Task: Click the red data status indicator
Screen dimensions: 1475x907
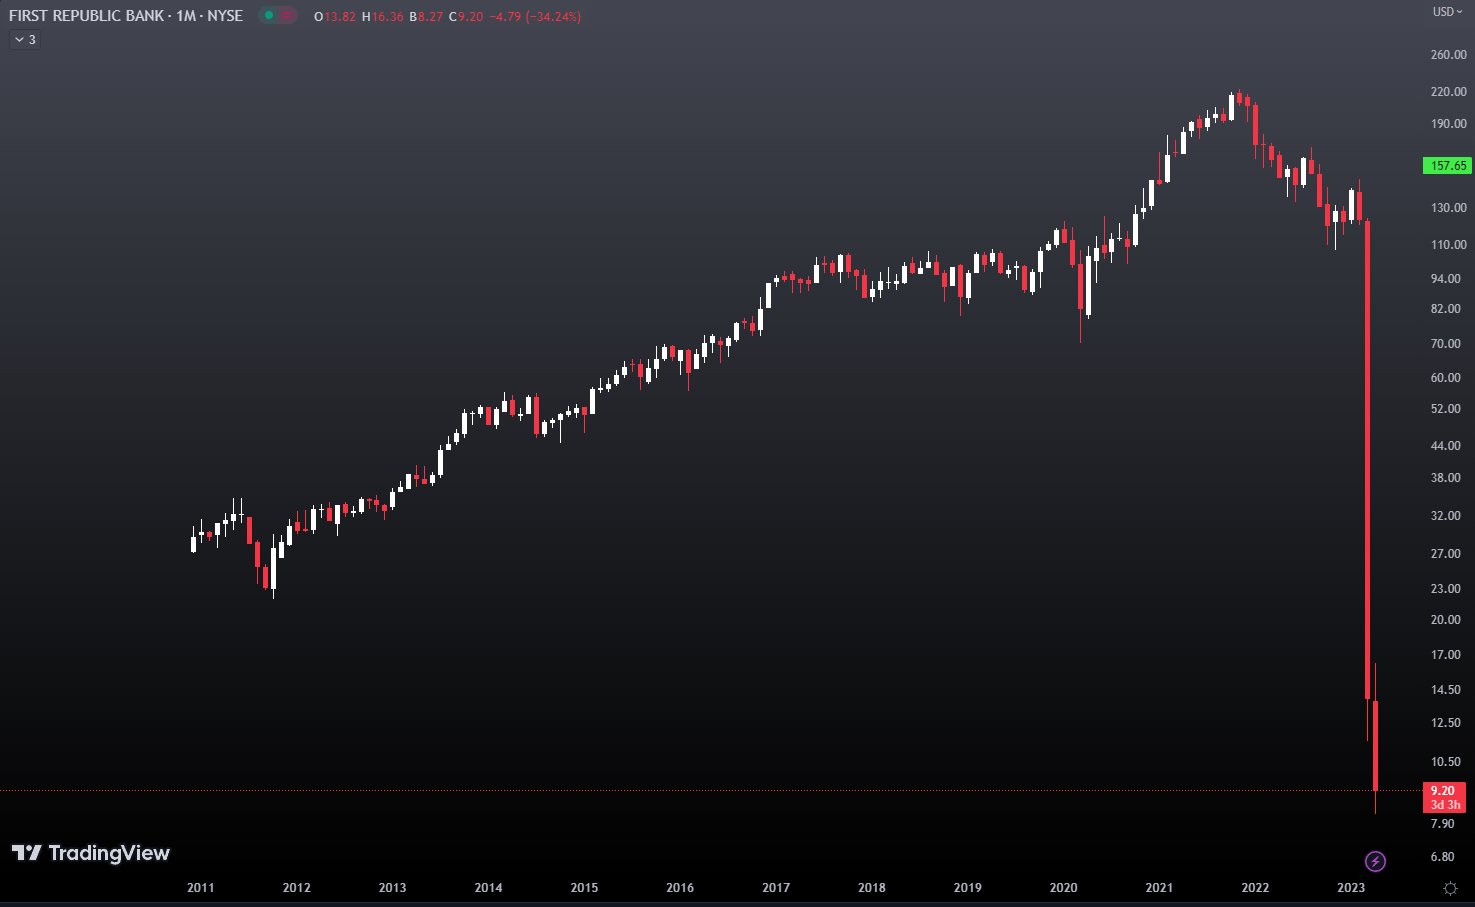Action: pos(286,16)
